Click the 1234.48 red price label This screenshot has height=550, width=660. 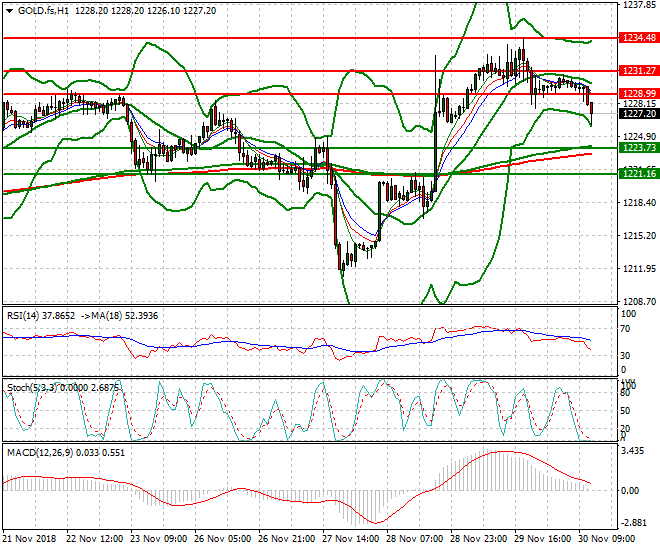639,38
